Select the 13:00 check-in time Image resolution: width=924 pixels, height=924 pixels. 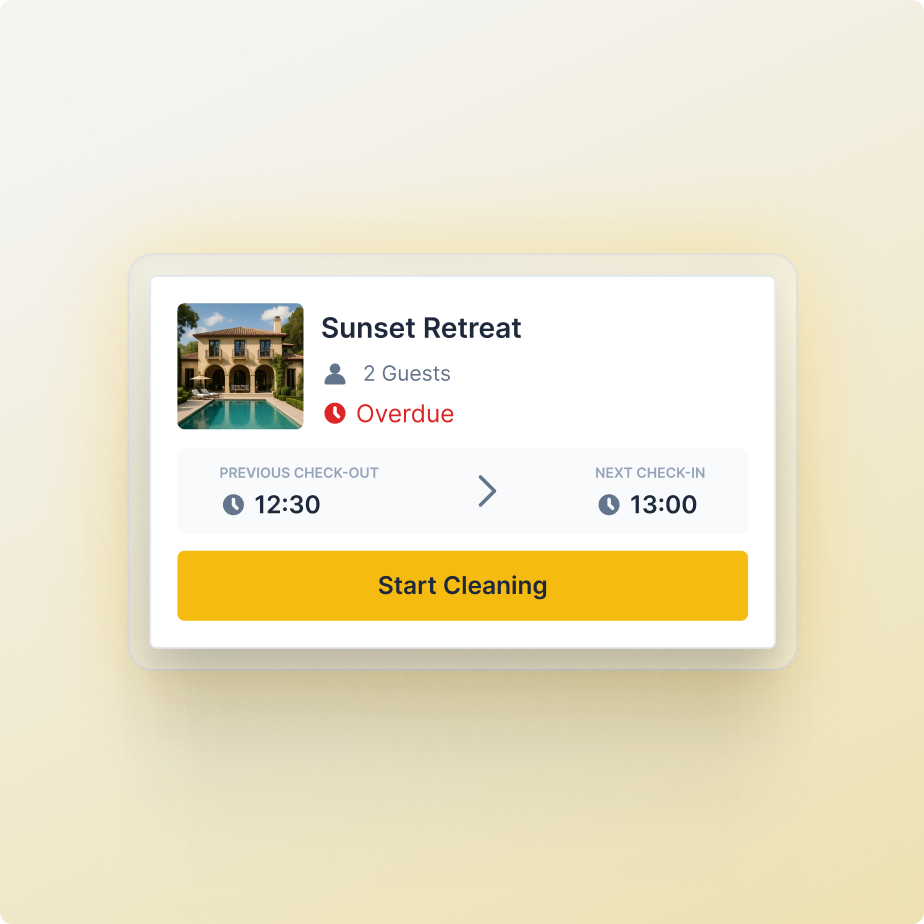[x=663, y=504]
